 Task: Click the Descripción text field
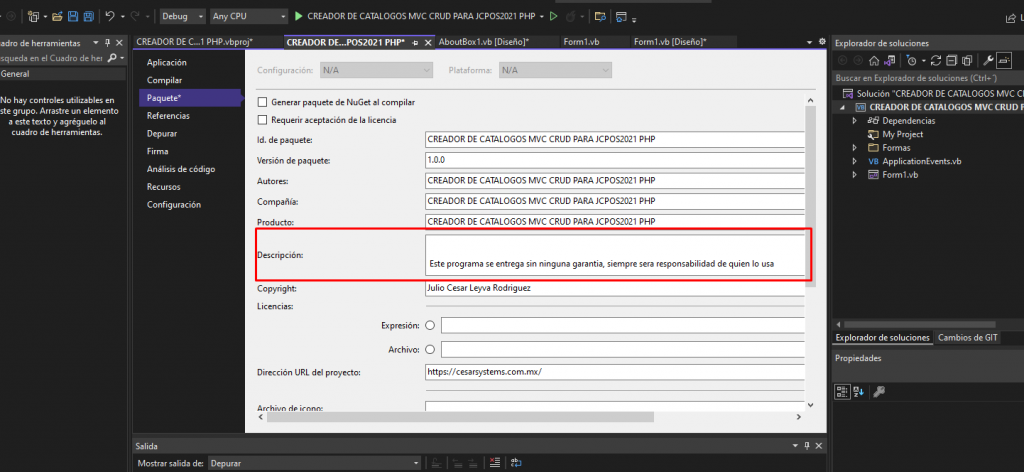[x=614, y=255]
